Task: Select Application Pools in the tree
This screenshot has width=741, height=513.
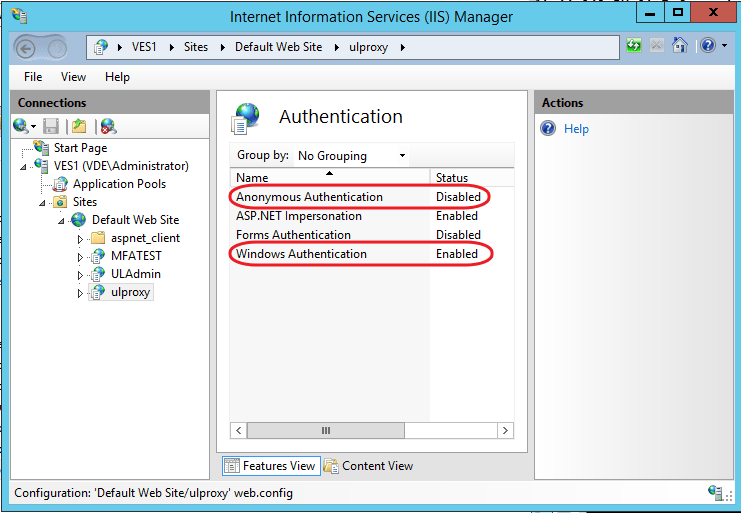Action: [x=120, y=184]
